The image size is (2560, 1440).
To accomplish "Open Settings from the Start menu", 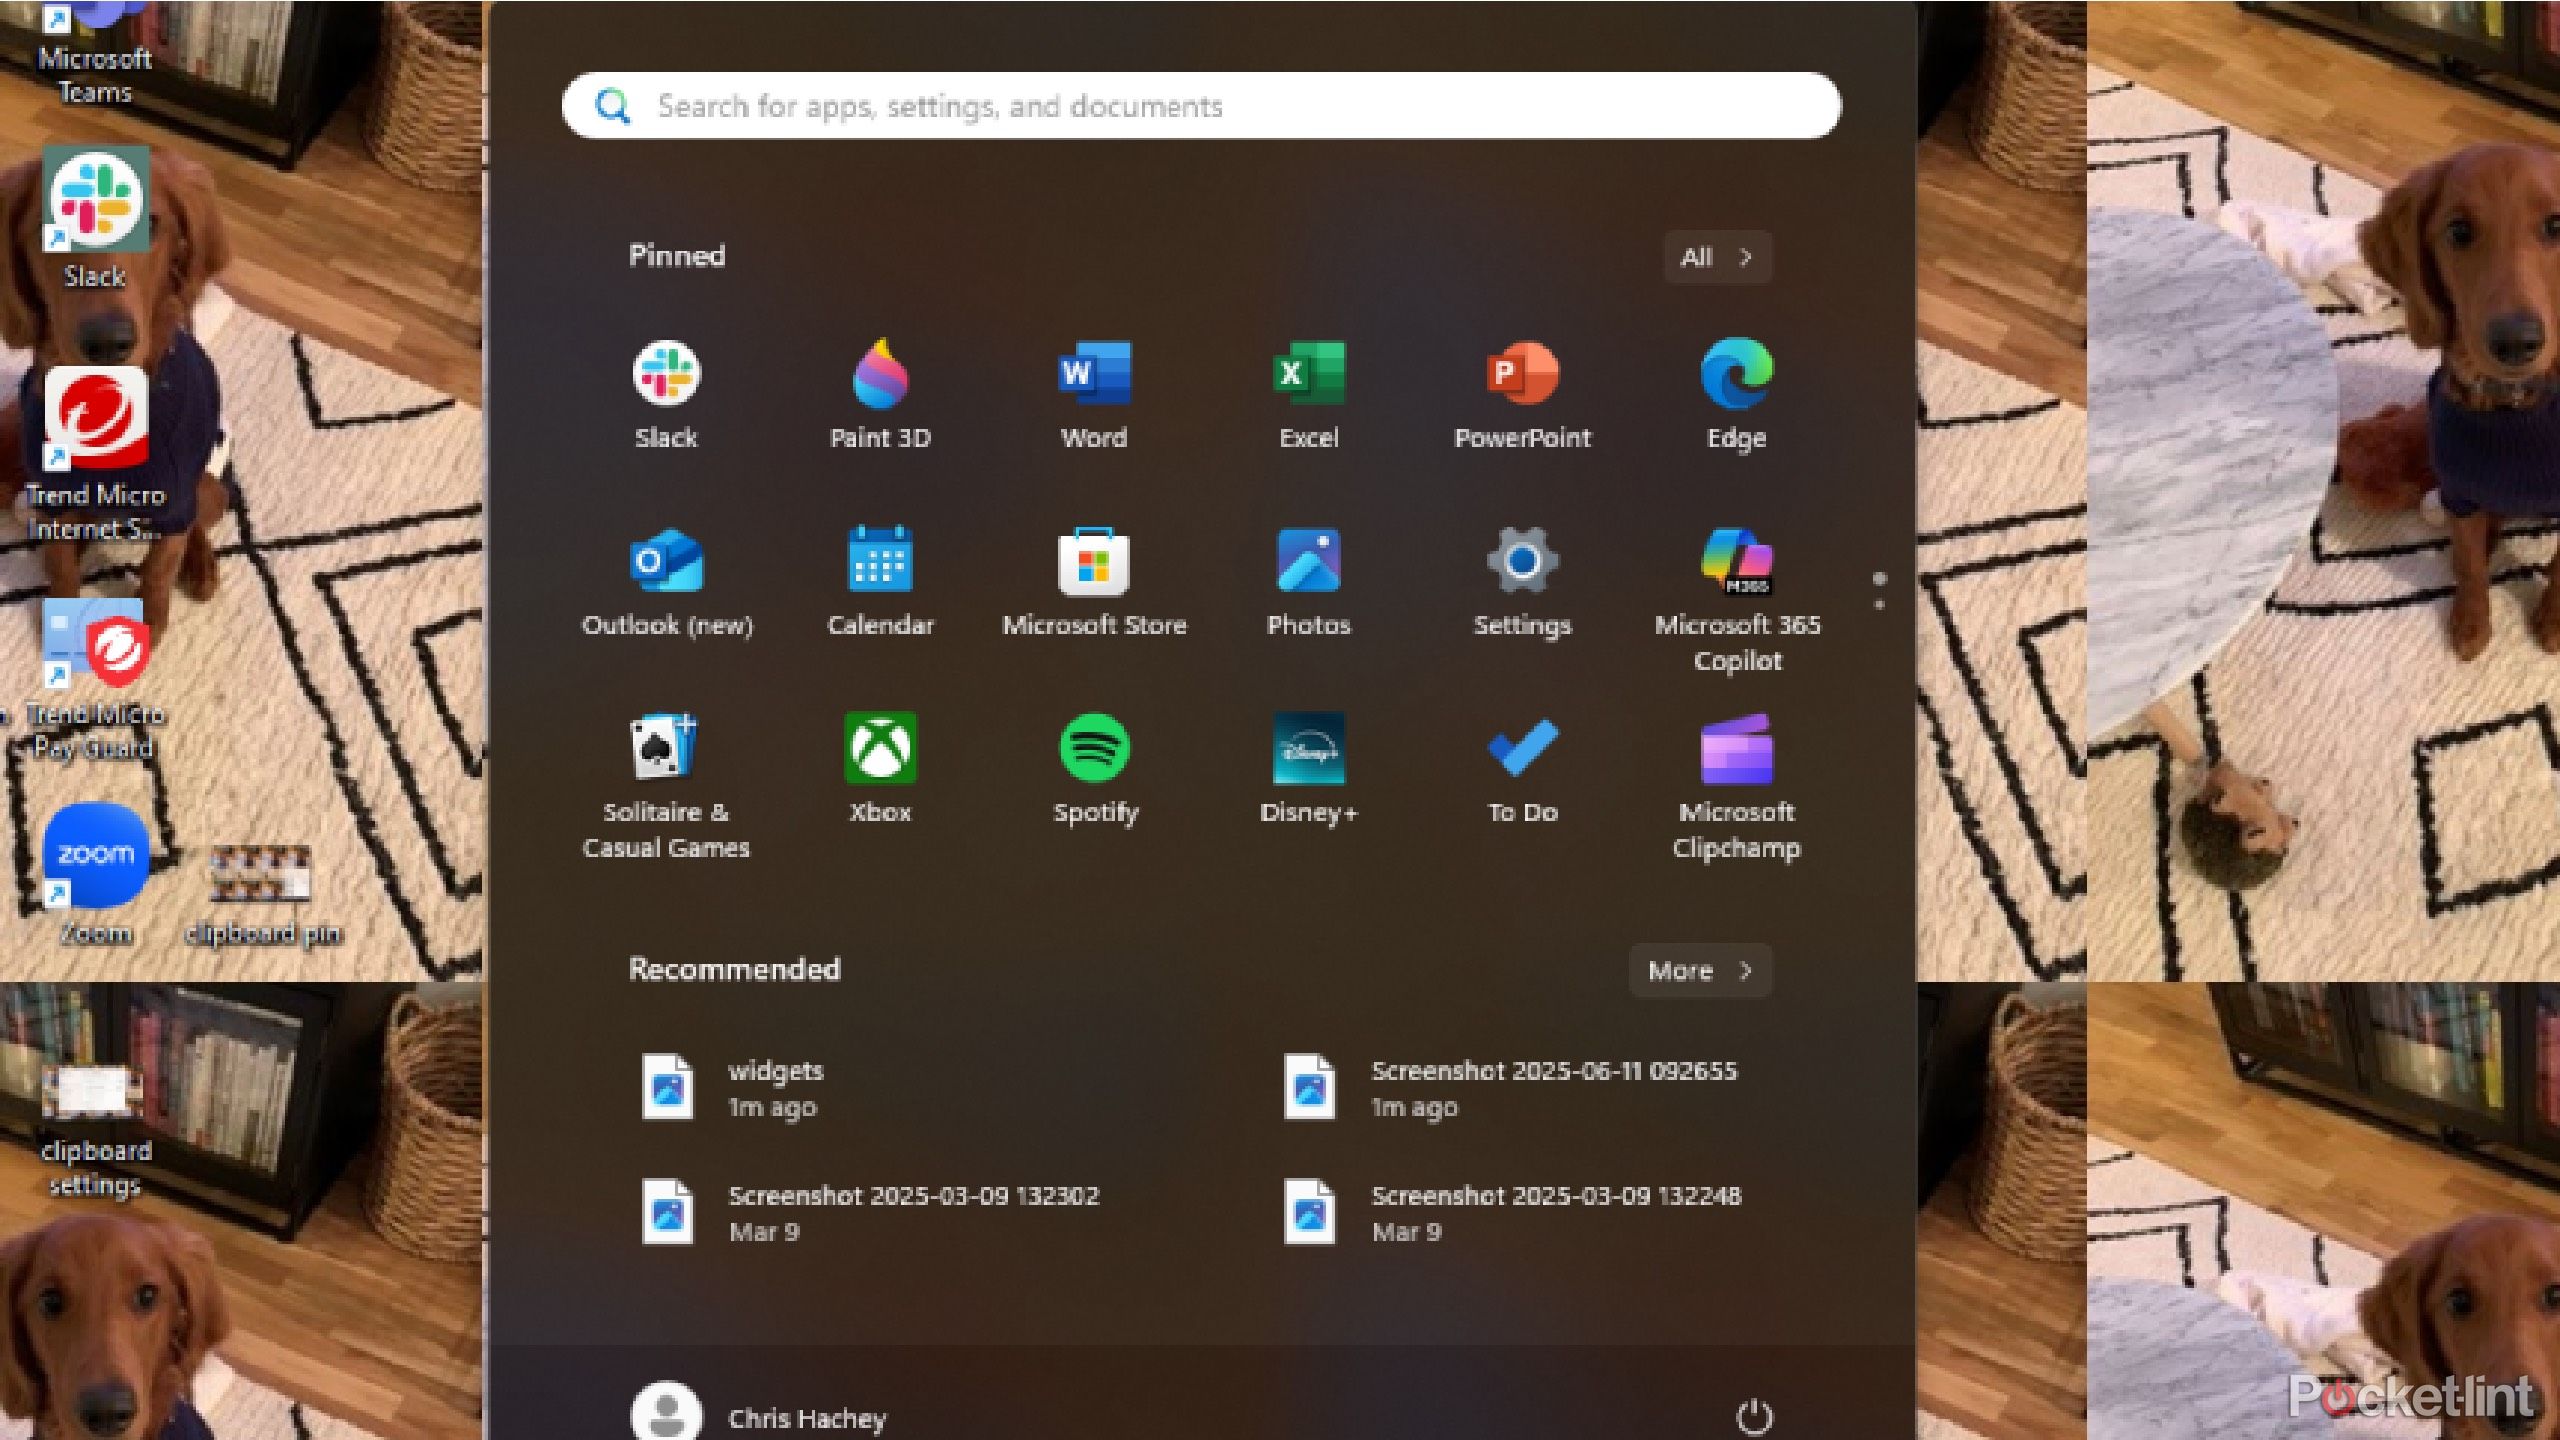I will (x=1522, y=584).
